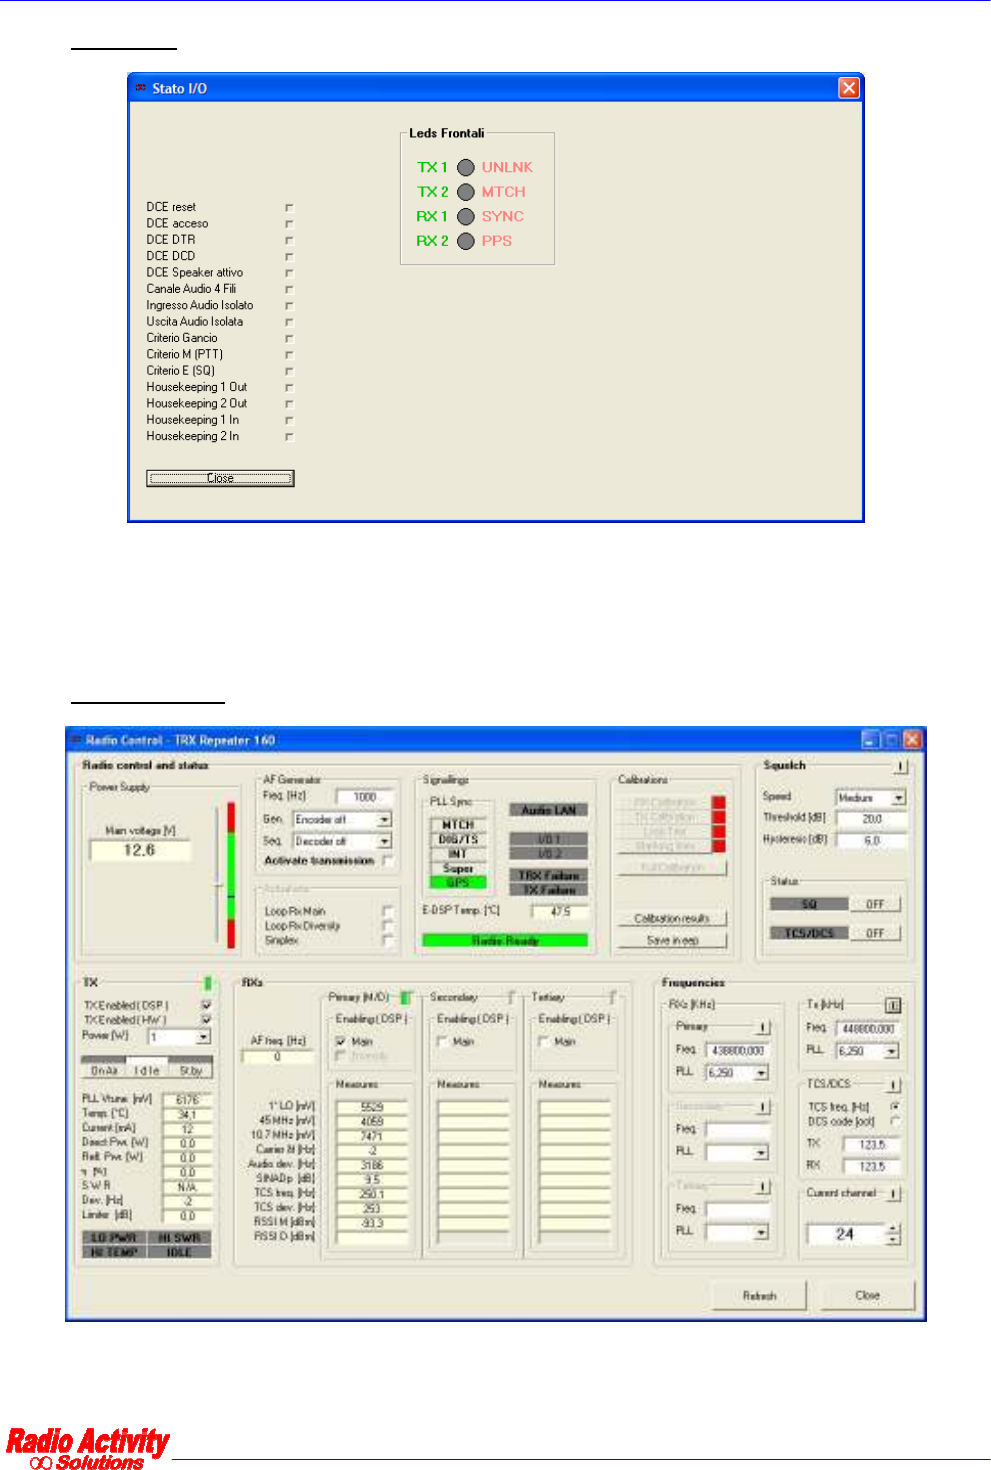The width and height of the screenshot is (991, 1470).
Task: Uncheck TX Enabled (DSP) checkbox
Action: pos(207,1005)
